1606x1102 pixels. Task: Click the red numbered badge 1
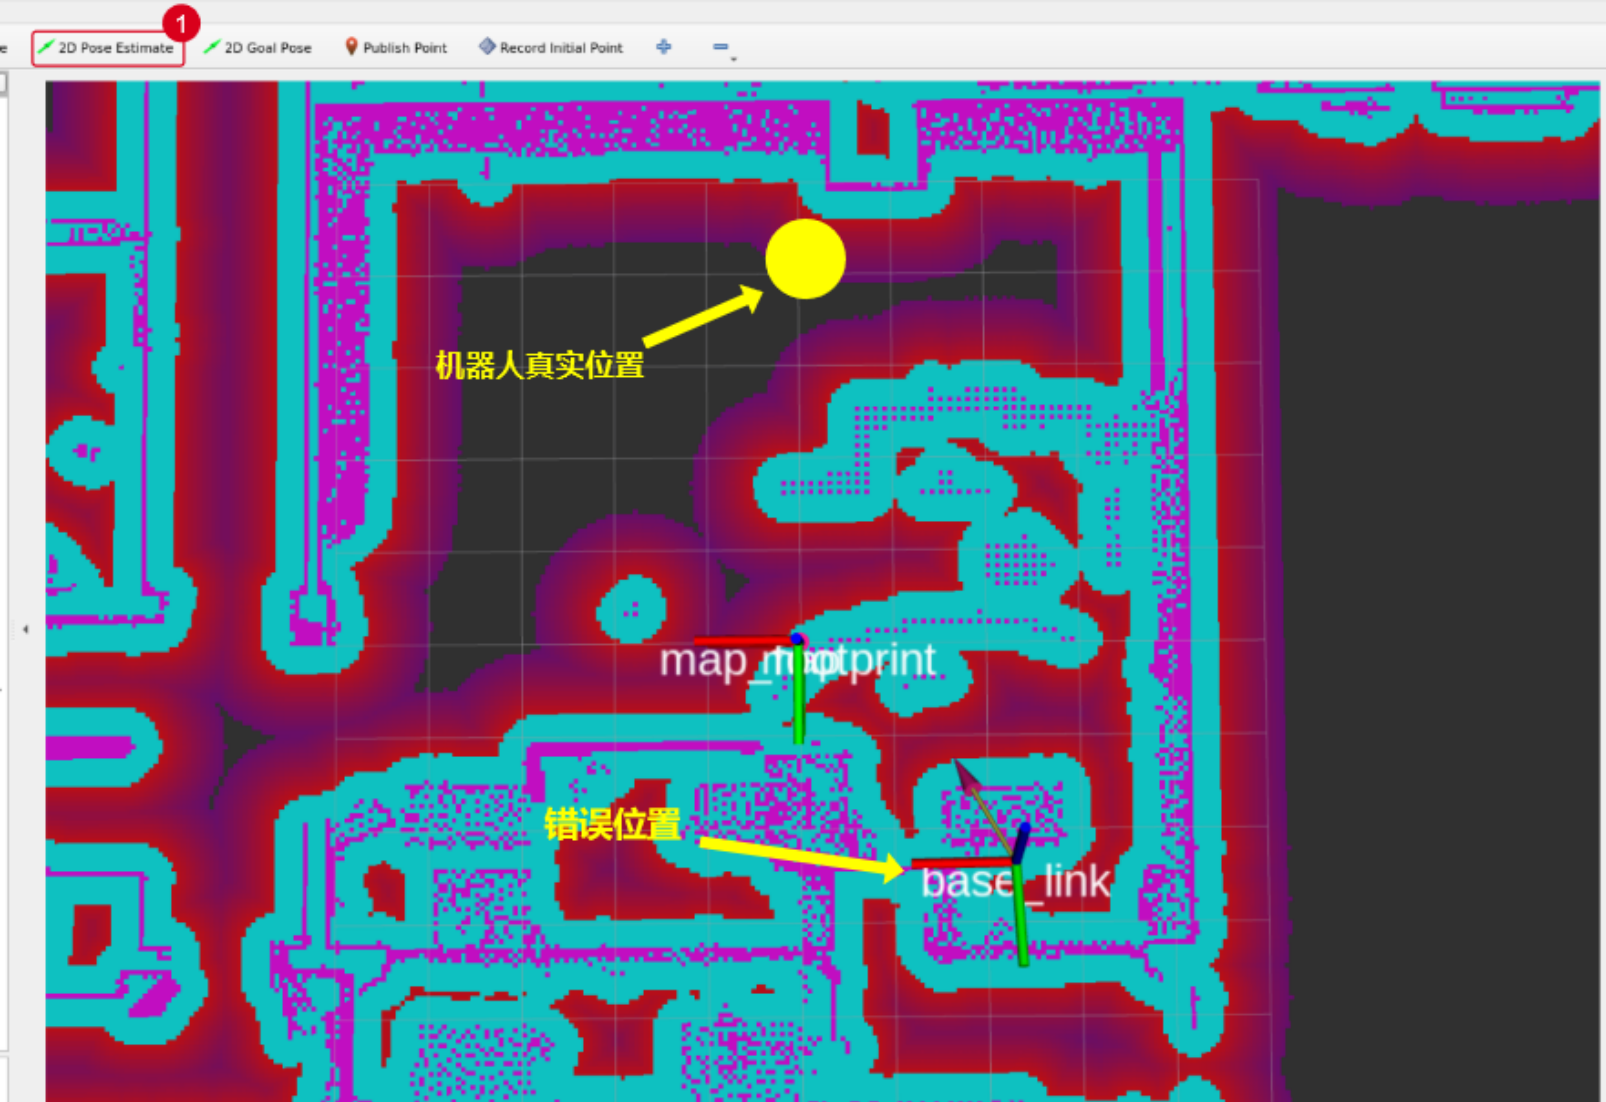pos(181,22)
